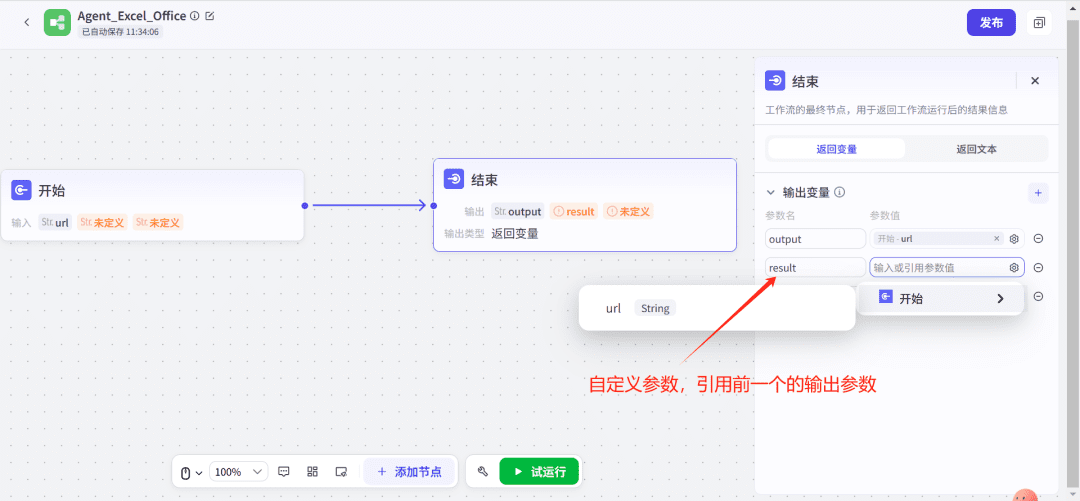Click the 发布 publish button
This screenshot has width=1080, height=501.
(x=991, y=22)
